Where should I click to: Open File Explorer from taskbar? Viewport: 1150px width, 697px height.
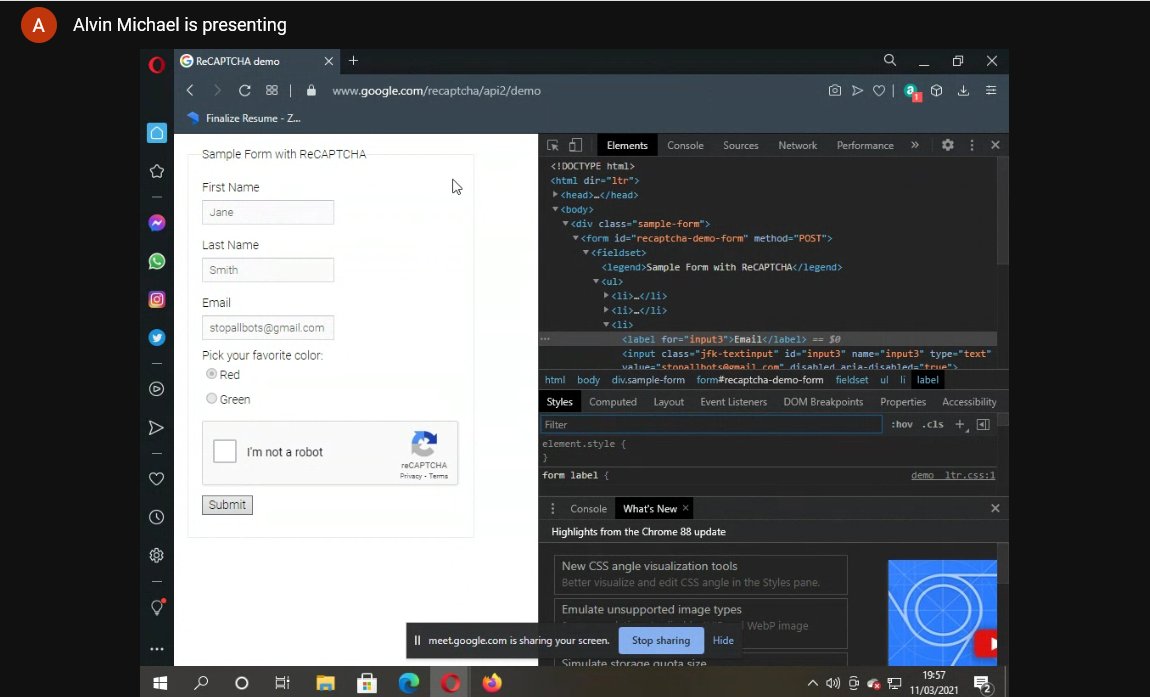coord(325,683)
